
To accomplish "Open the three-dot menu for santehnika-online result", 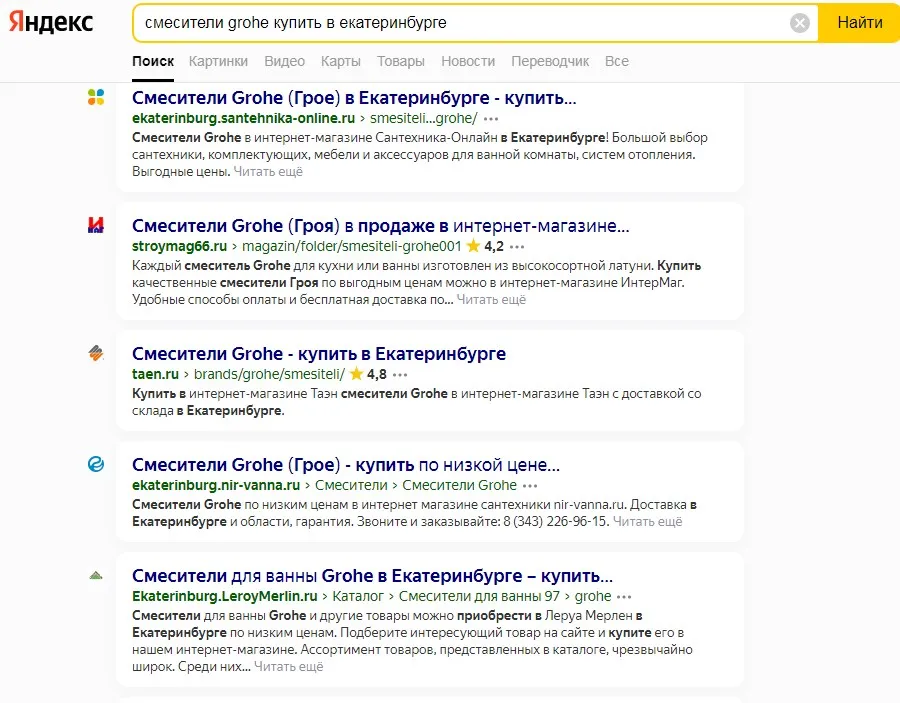I will pos(491,119).
